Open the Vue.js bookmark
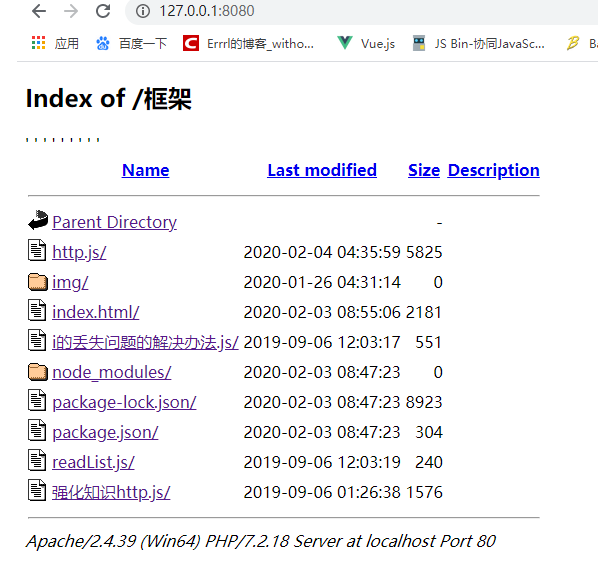 tap(366, 43)
